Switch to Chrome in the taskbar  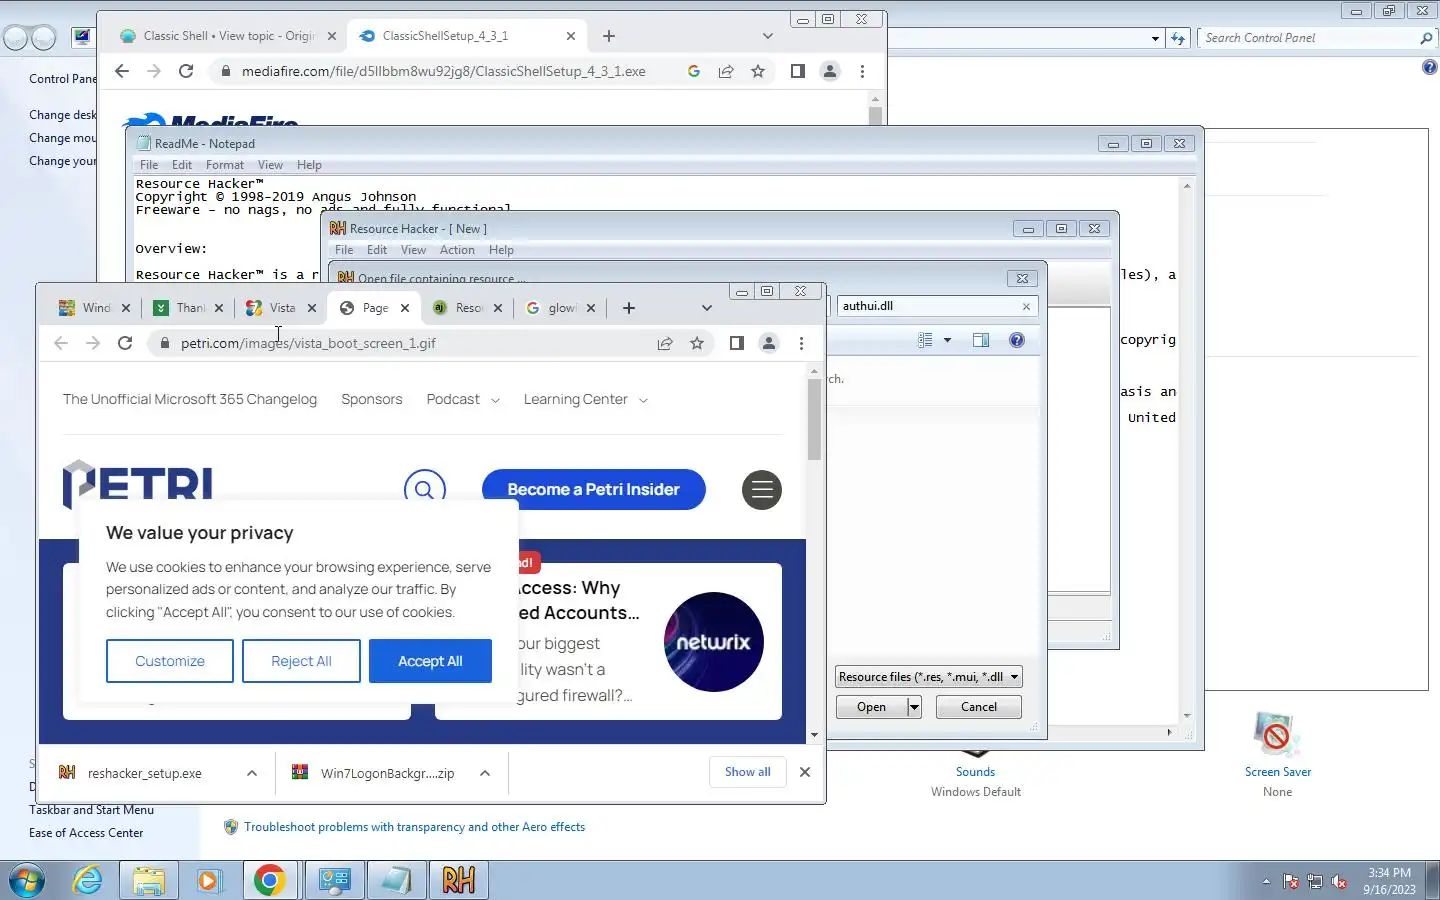click(270, 880)
